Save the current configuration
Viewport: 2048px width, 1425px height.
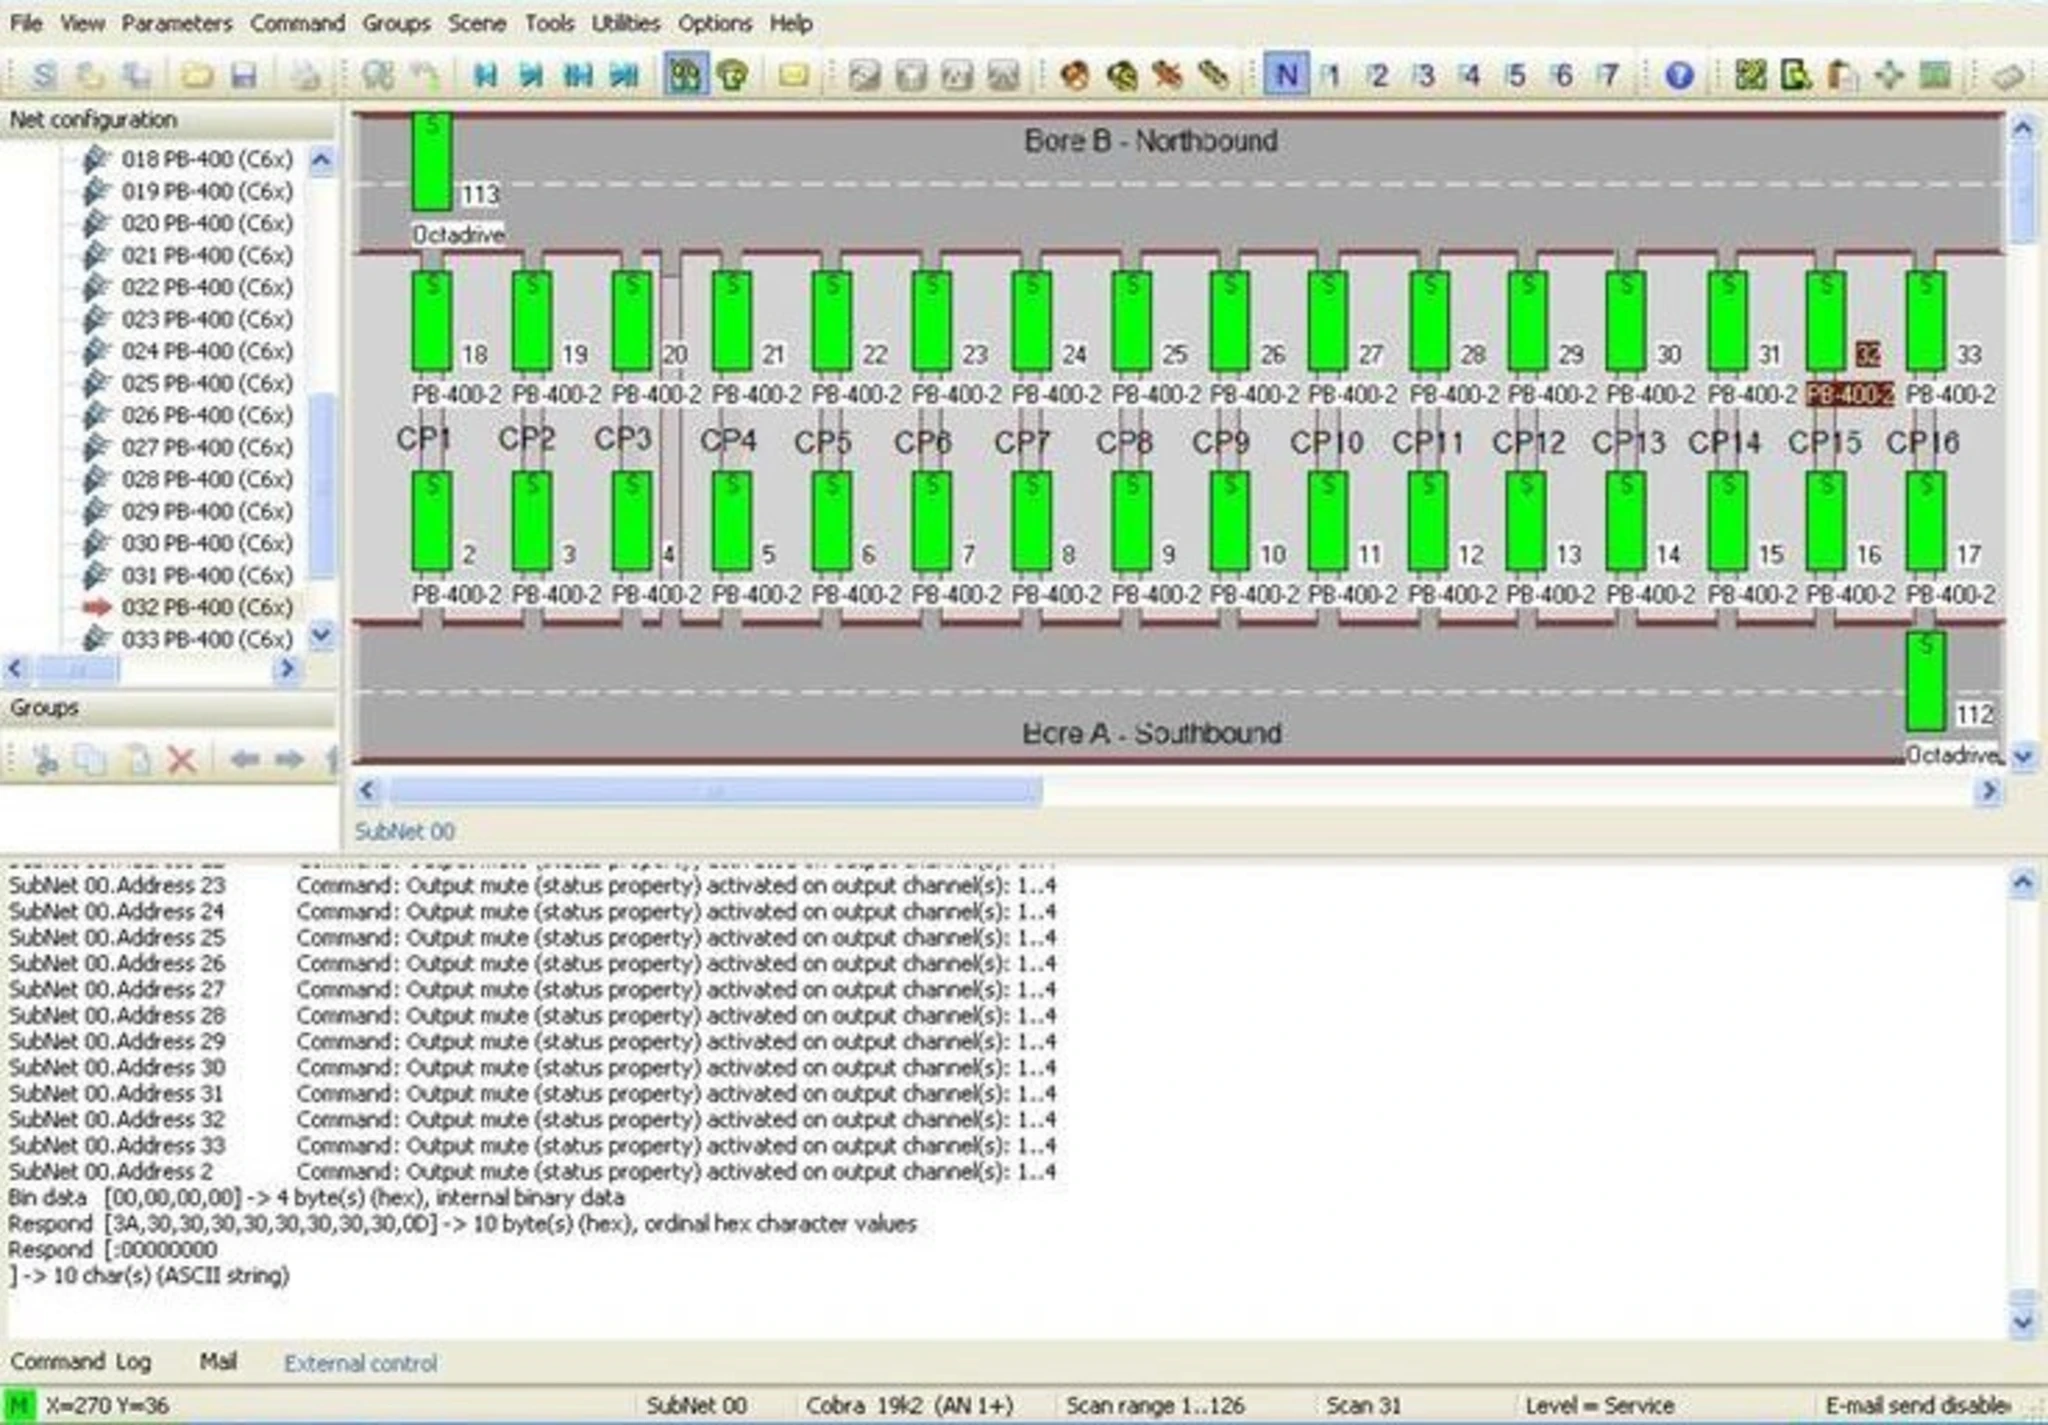[x=246, y=76]
